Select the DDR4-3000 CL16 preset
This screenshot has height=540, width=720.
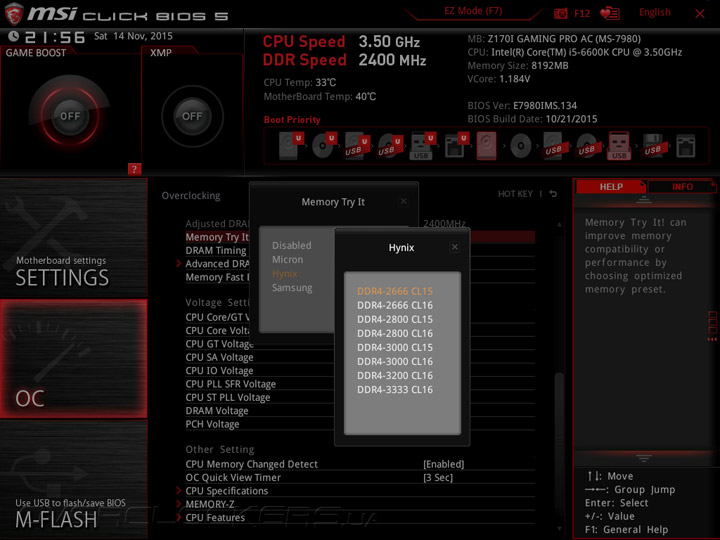coord(395,361)
